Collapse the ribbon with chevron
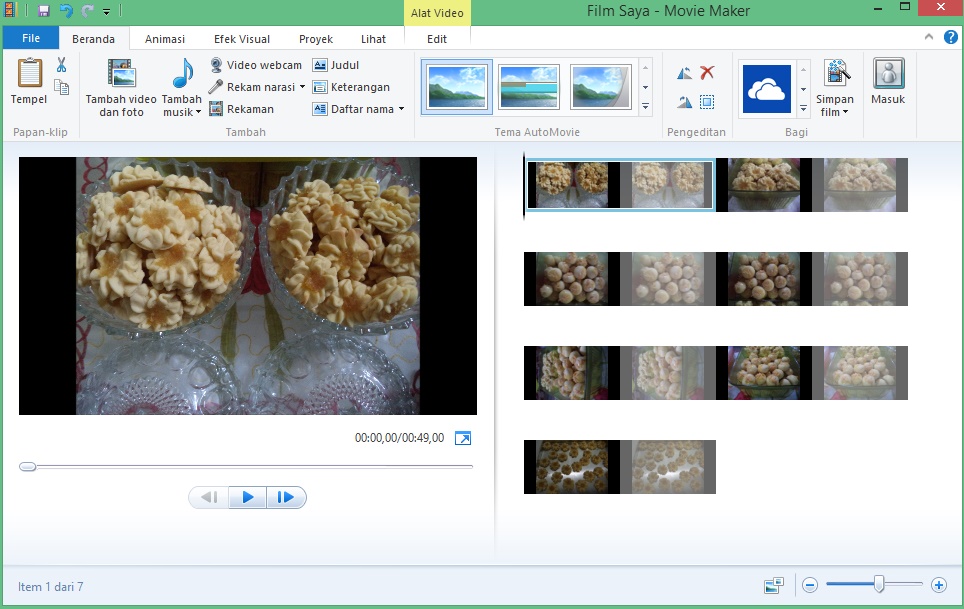 click(928, 37)
